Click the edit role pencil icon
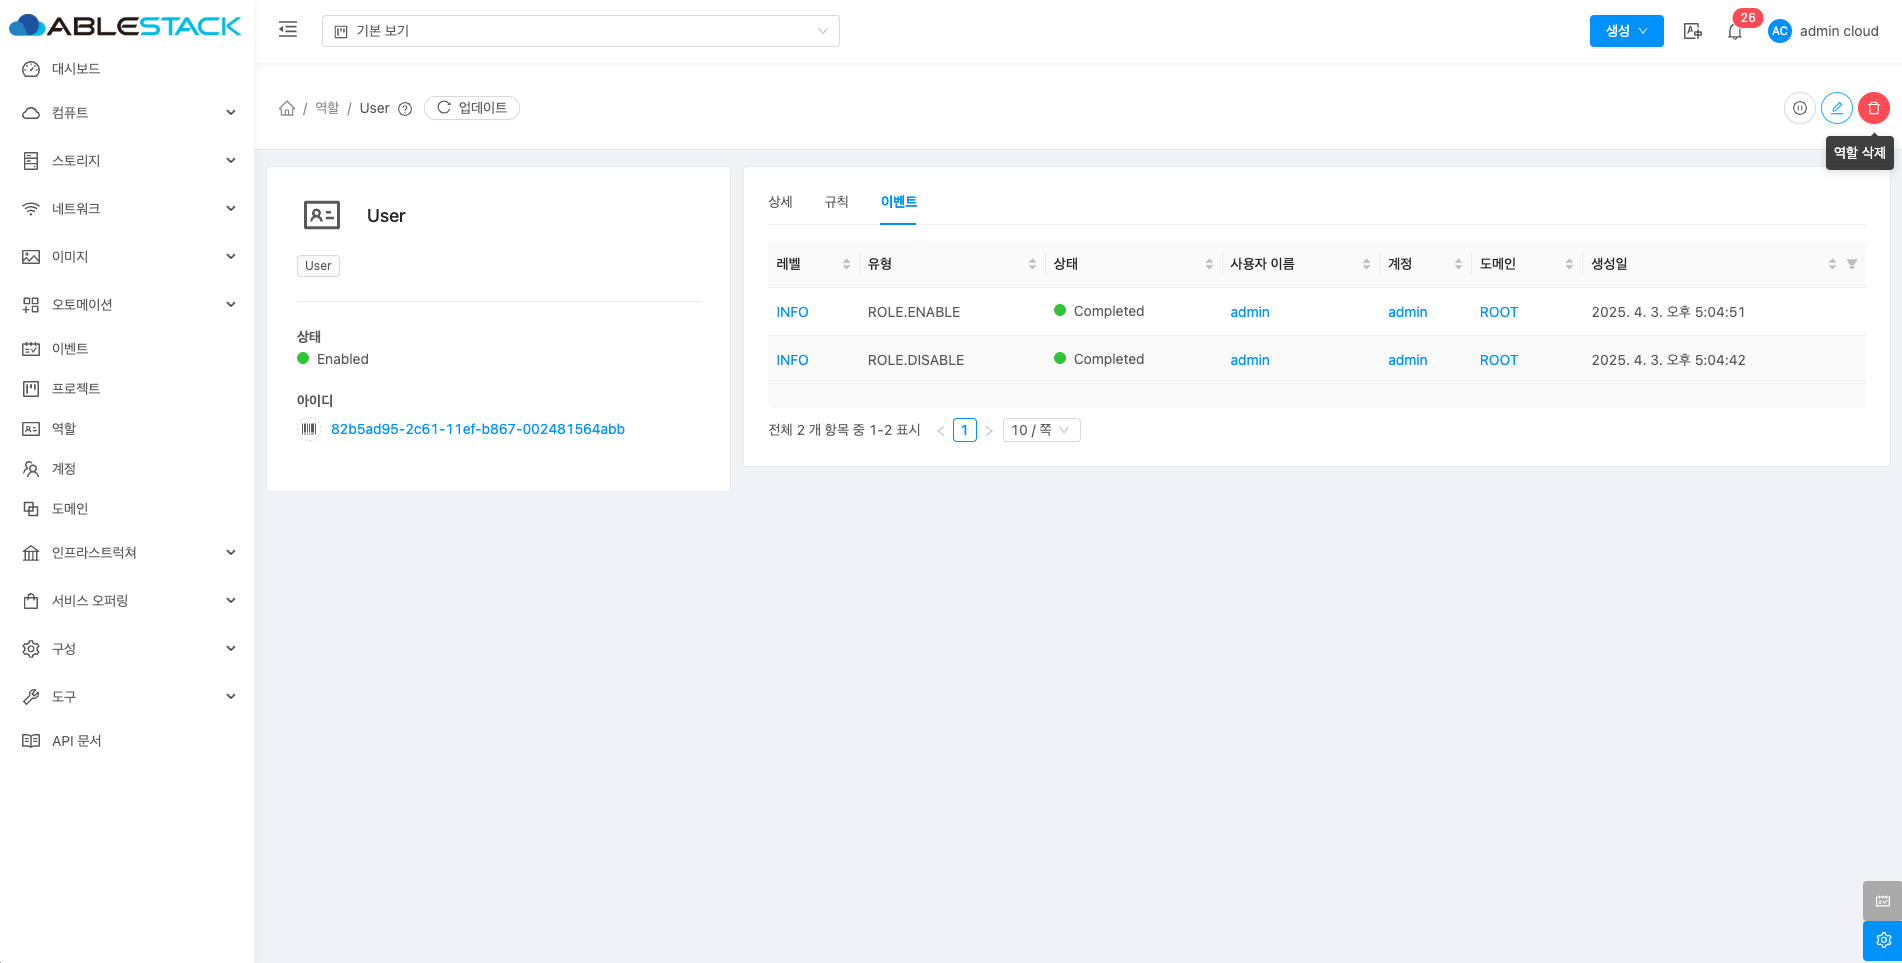The image size is (1902, 963). coord(1836,108)
